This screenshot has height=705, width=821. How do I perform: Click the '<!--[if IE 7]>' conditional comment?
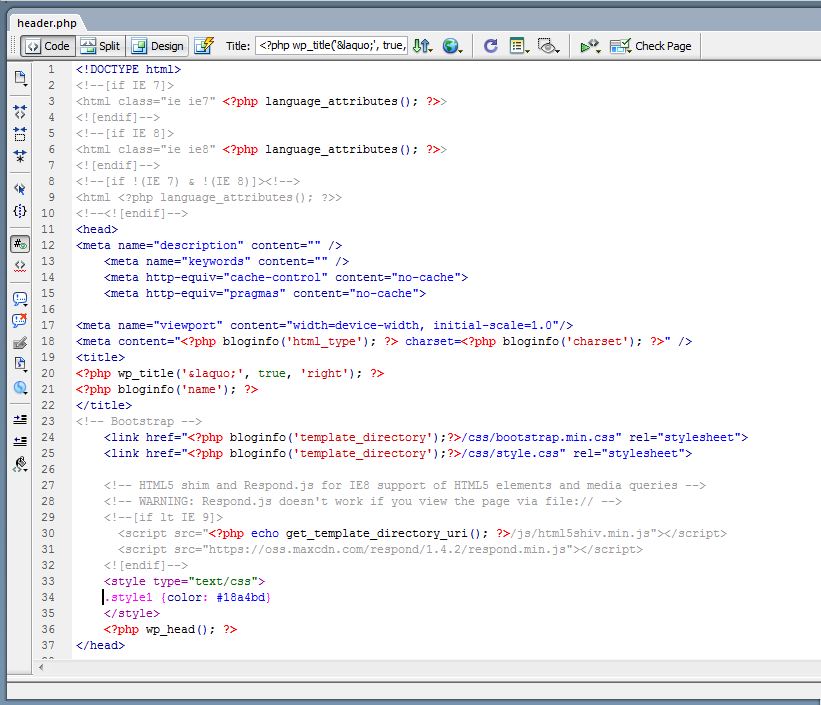tap(125, 85)
